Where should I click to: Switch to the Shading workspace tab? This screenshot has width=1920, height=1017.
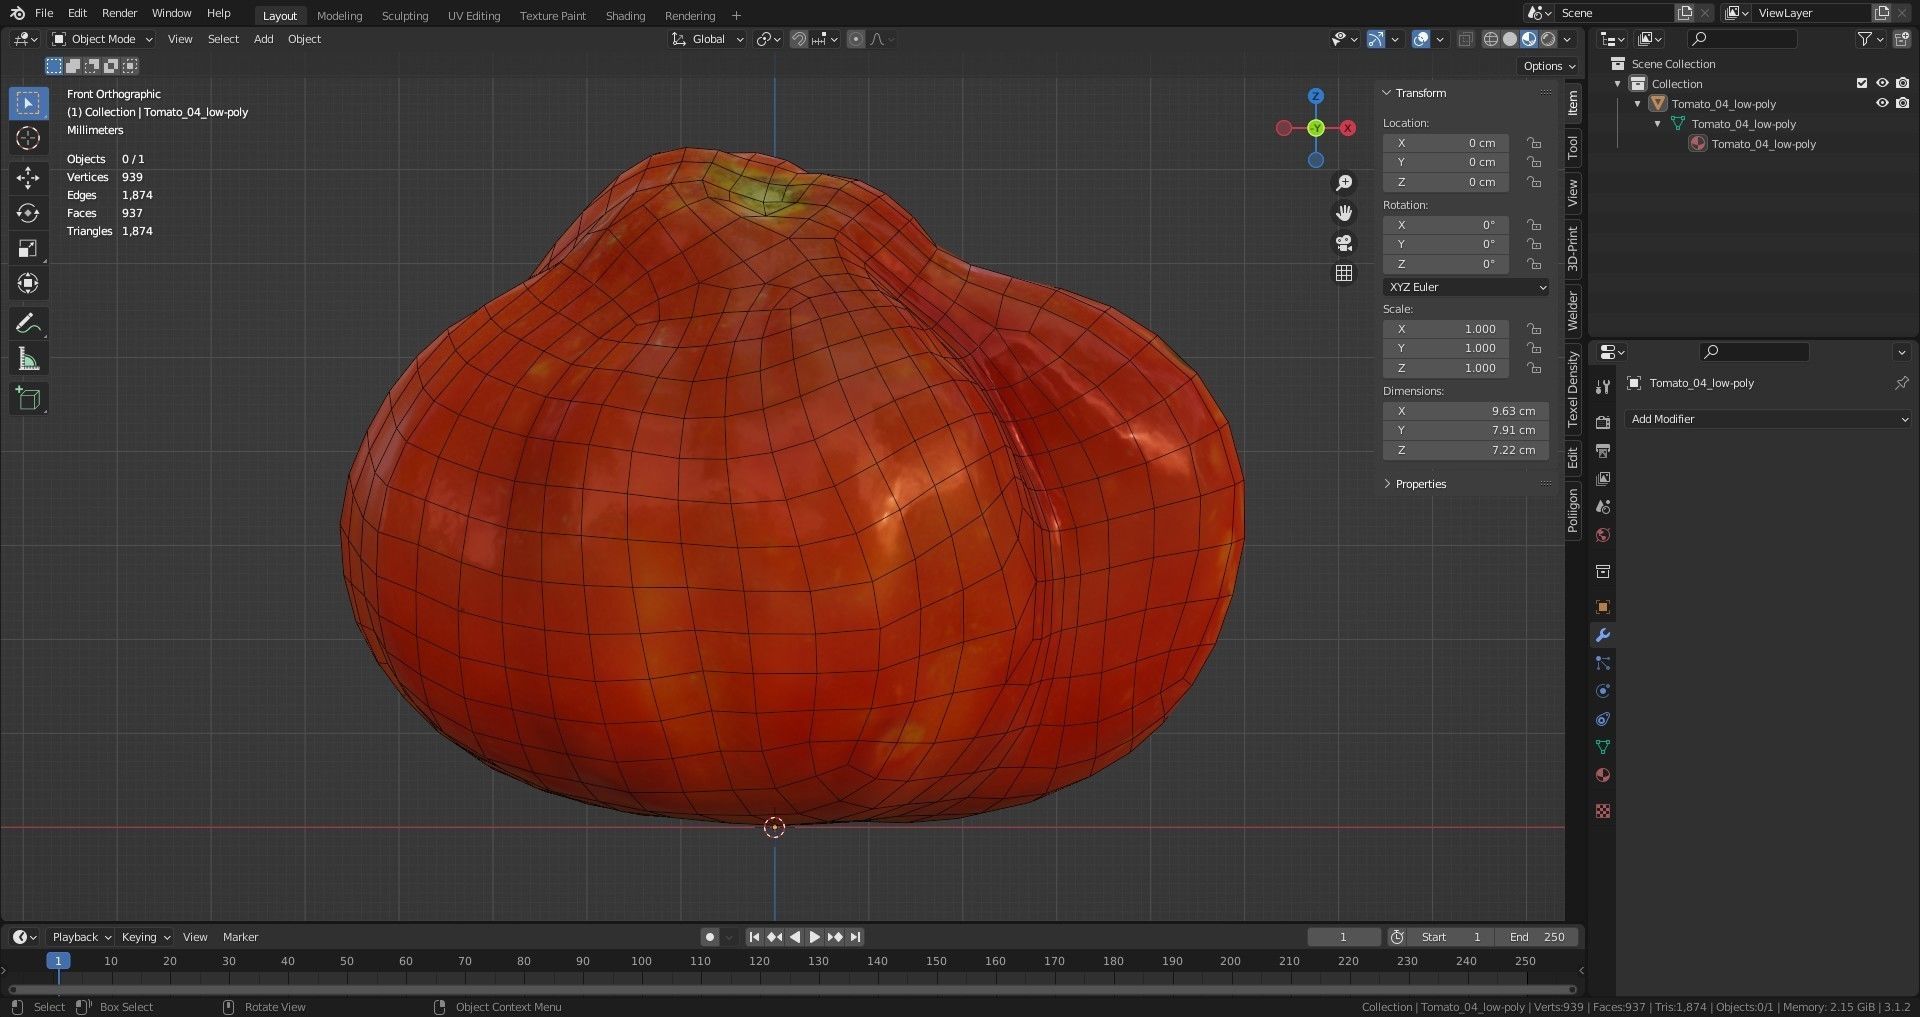pos(625,15)
